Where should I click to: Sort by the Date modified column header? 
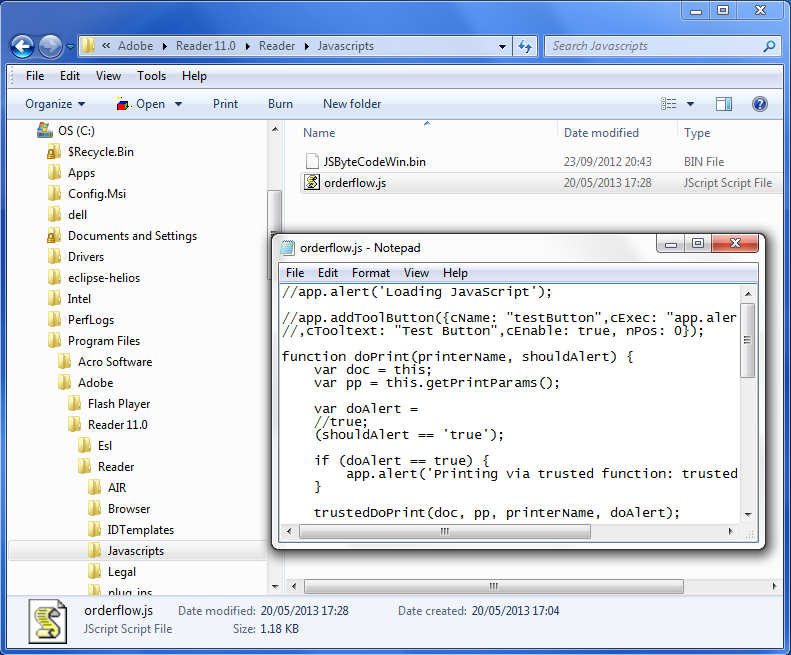pyautogui.click(x=601, y=133)
